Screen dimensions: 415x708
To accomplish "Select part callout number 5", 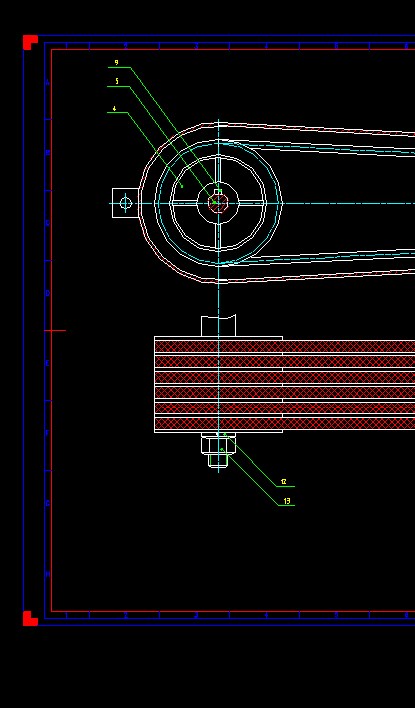I will (x=117, y=81).
